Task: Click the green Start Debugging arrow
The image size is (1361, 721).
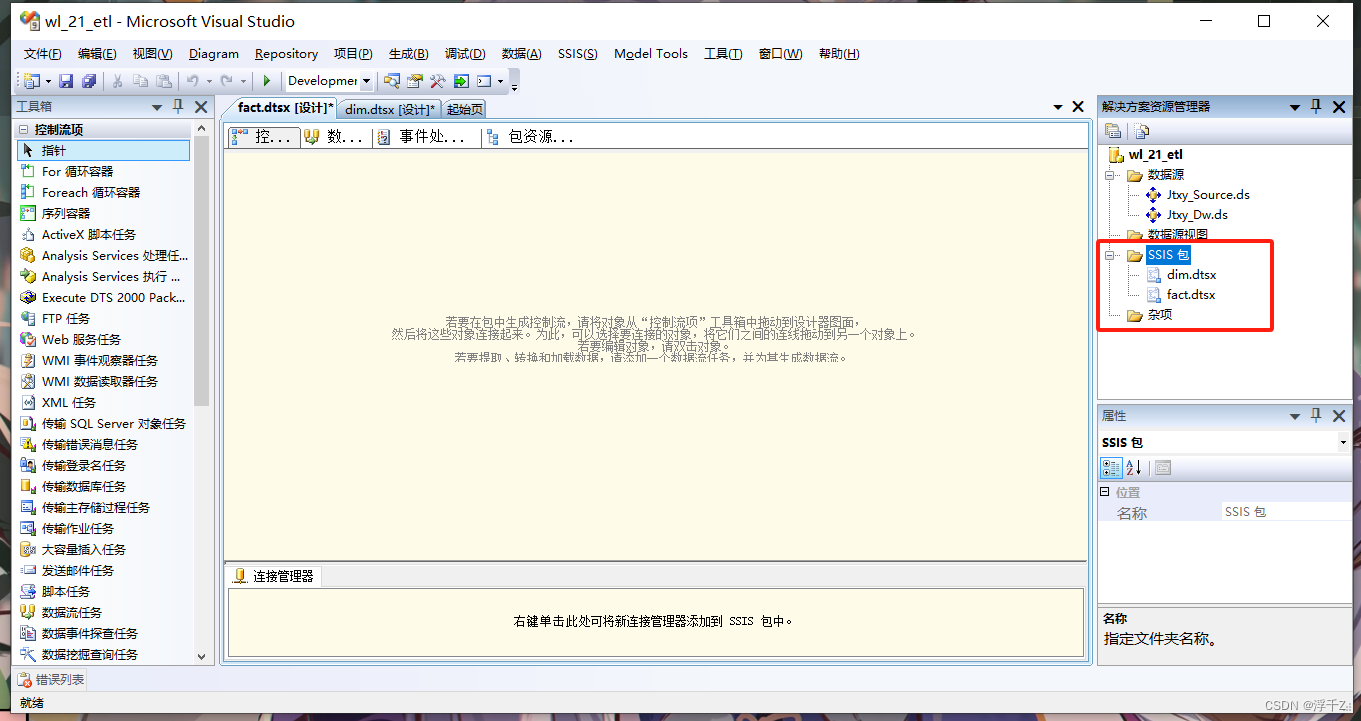Action: coord(267,81)
